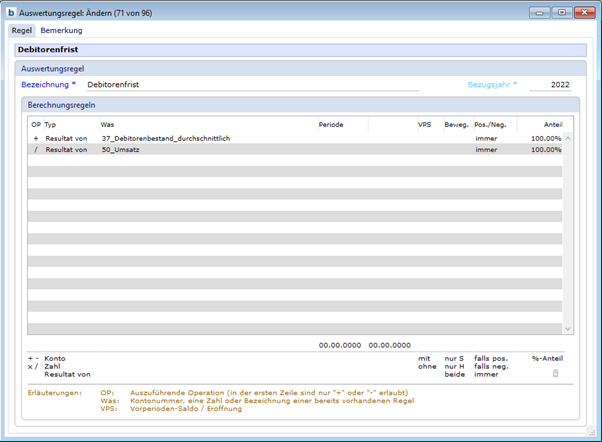Minimize the Auswertungsregel window
The image size is (602, 442).
pyautogui.click(x=541, y=13)
